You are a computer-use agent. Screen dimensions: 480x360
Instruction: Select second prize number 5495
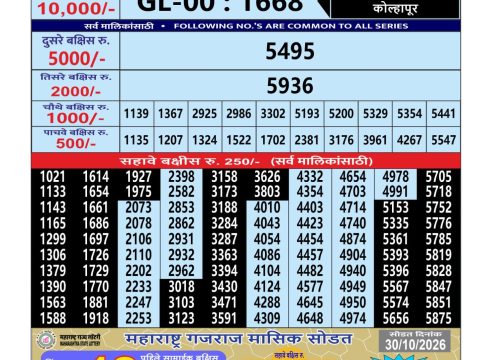290,51
